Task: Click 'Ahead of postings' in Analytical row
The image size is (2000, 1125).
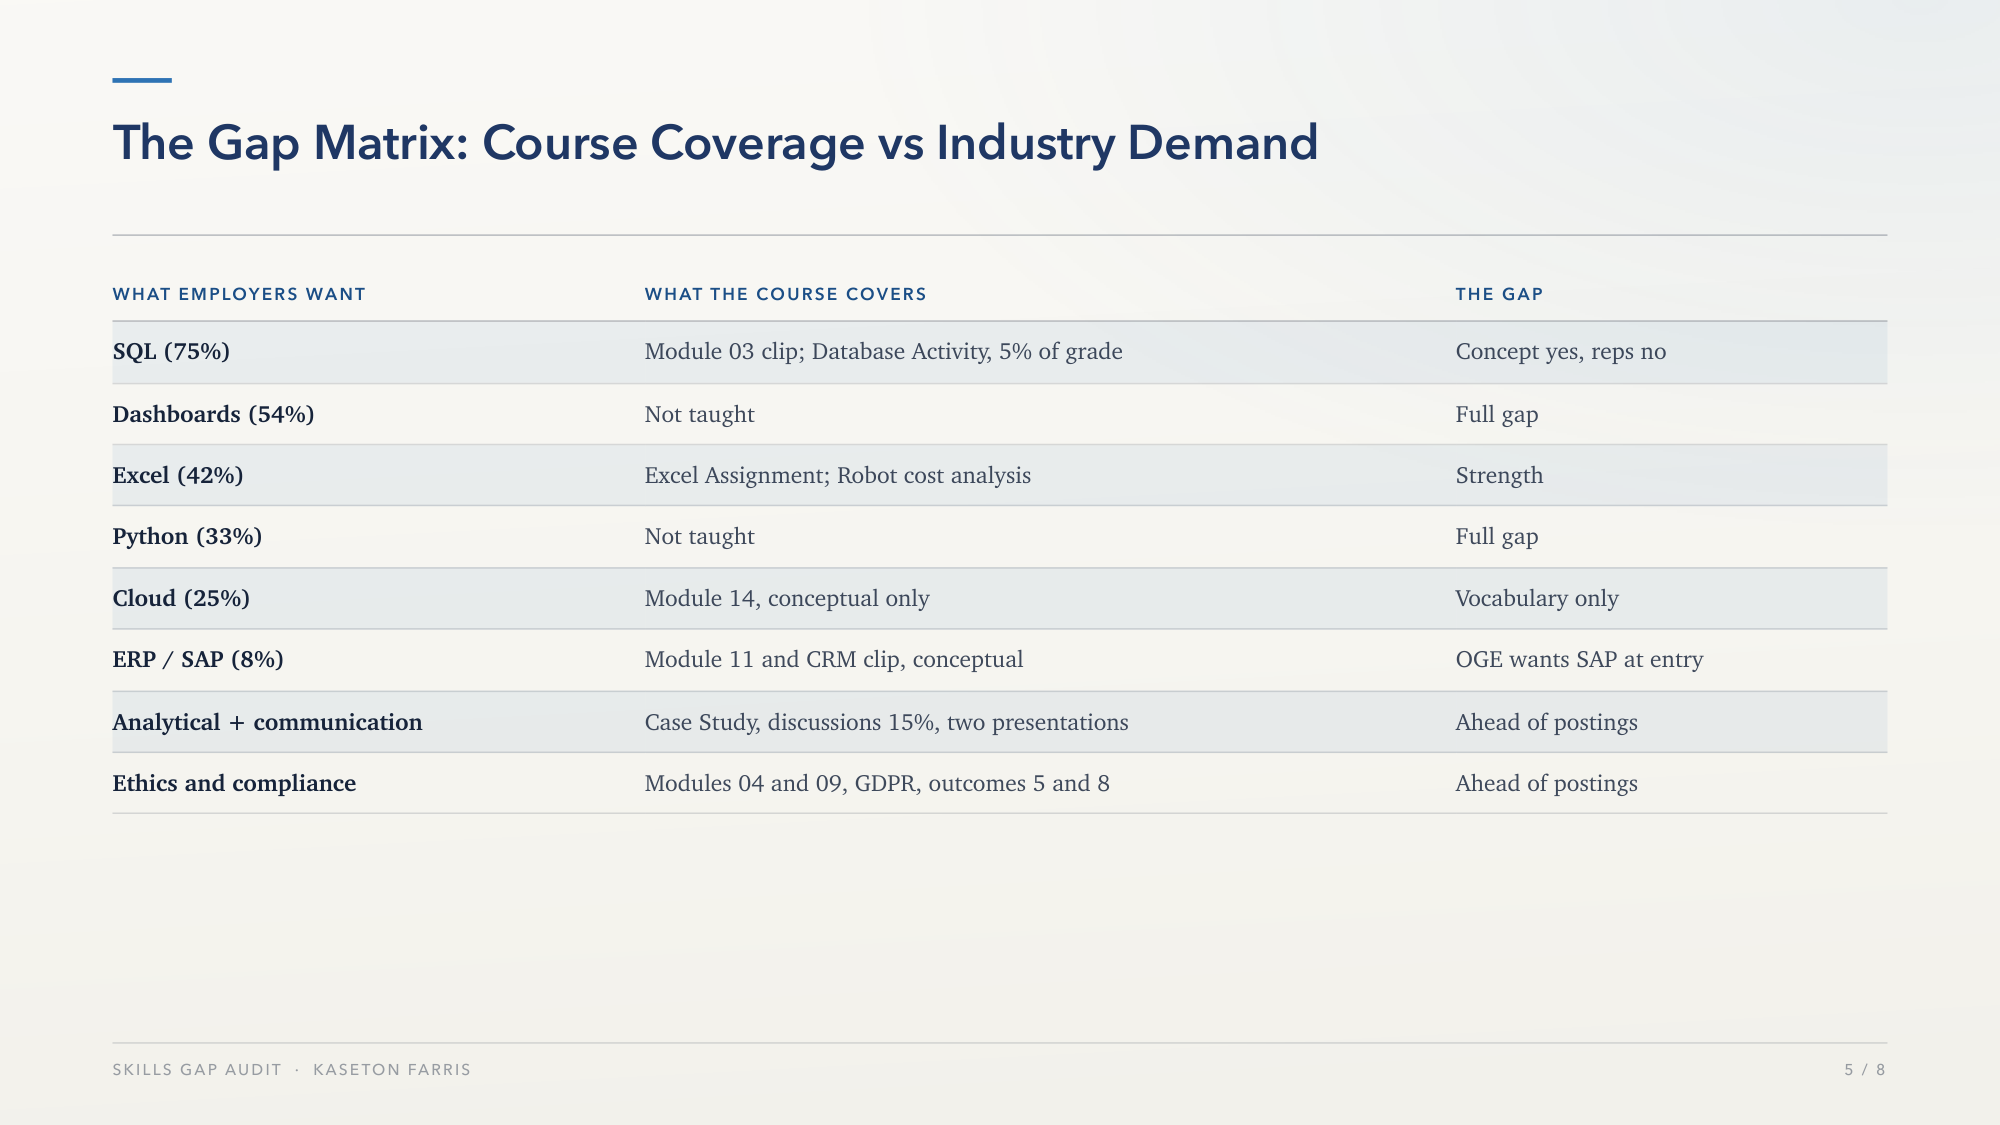Action: tap(1546, 722)
